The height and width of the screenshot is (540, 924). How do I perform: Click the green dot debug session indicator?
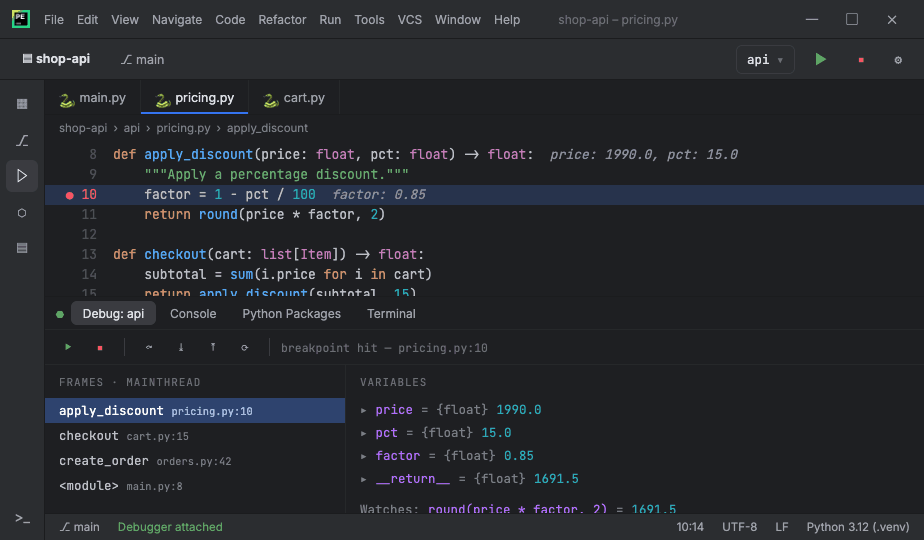(x=60, y=314)
